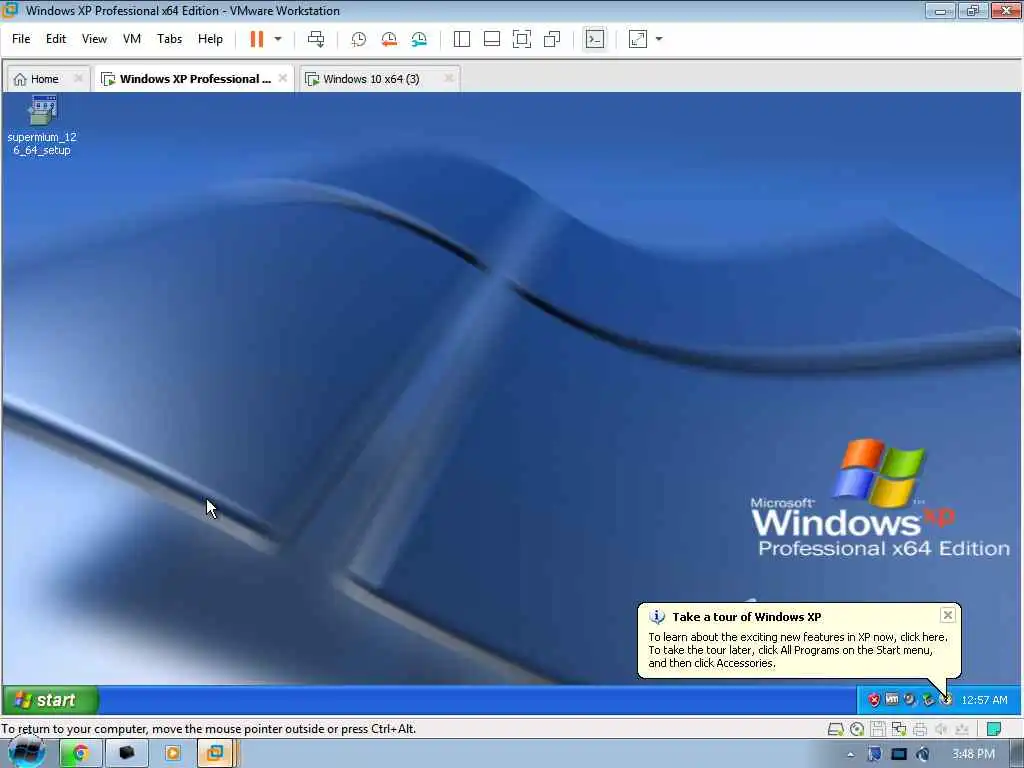This screenshot has height=768, width=1024.
Task: Open the Edit menu
Action: (x=56, y=39)
